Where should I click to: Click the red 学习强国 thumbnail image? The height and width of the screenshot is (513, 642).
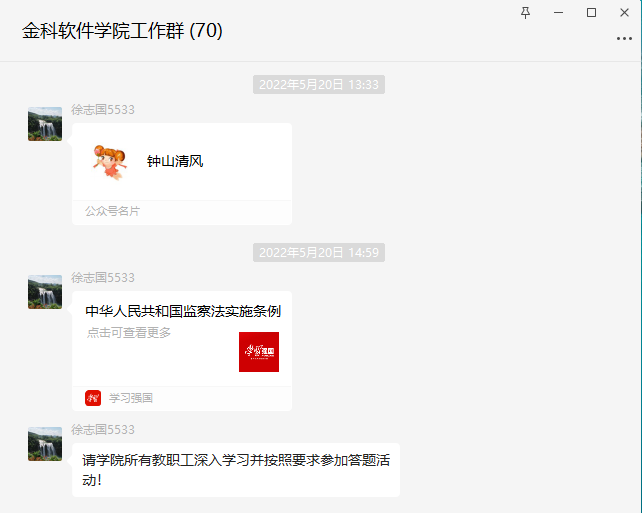[x=259, y=352]
